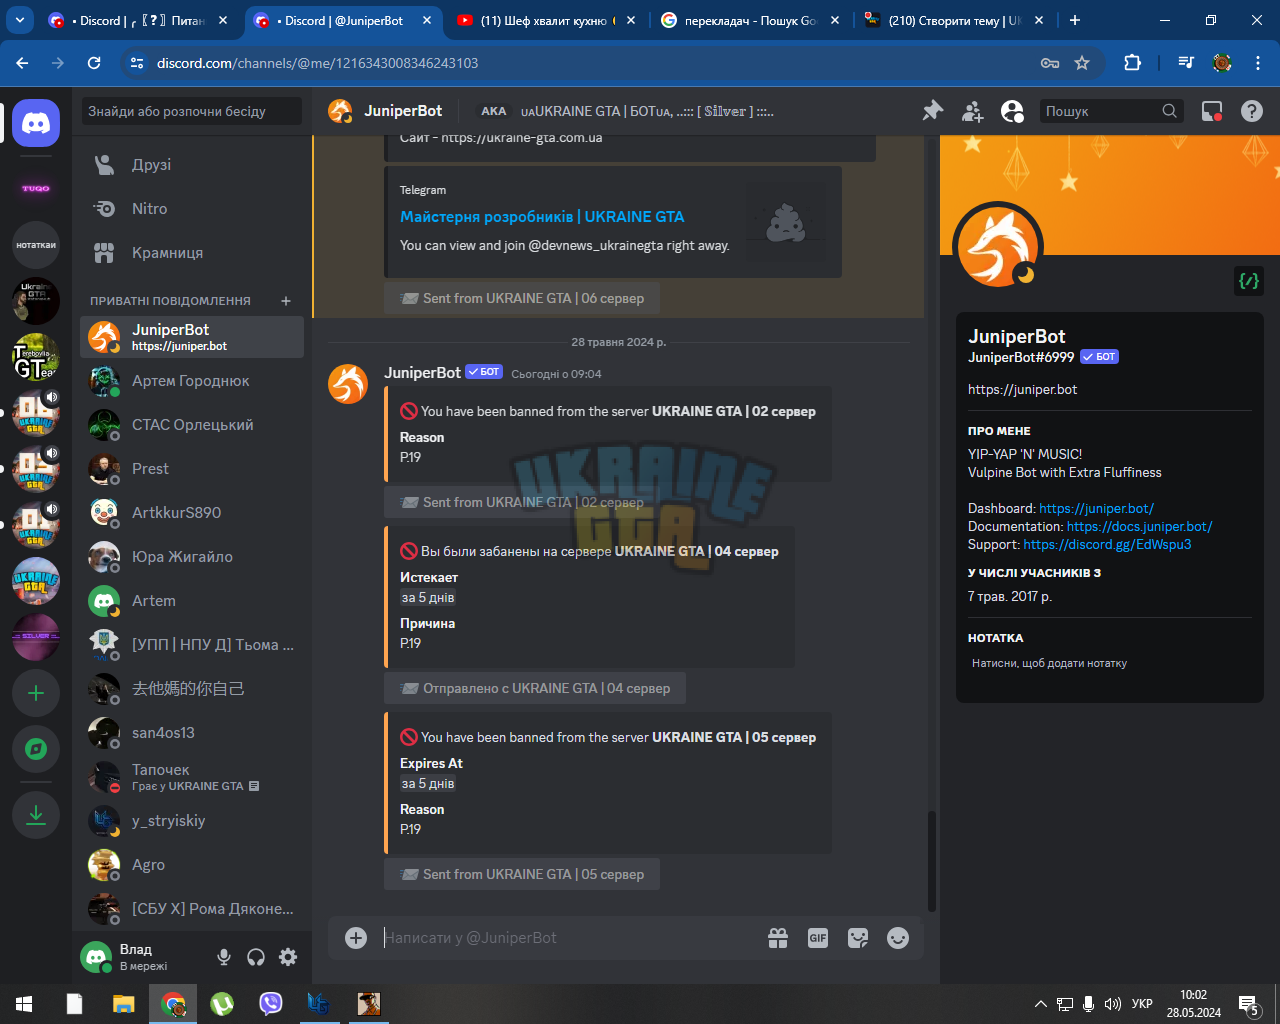1280x1024 pixels.
Task: Open Discord help question mark icon
Action: click(x=1252, y=111)
